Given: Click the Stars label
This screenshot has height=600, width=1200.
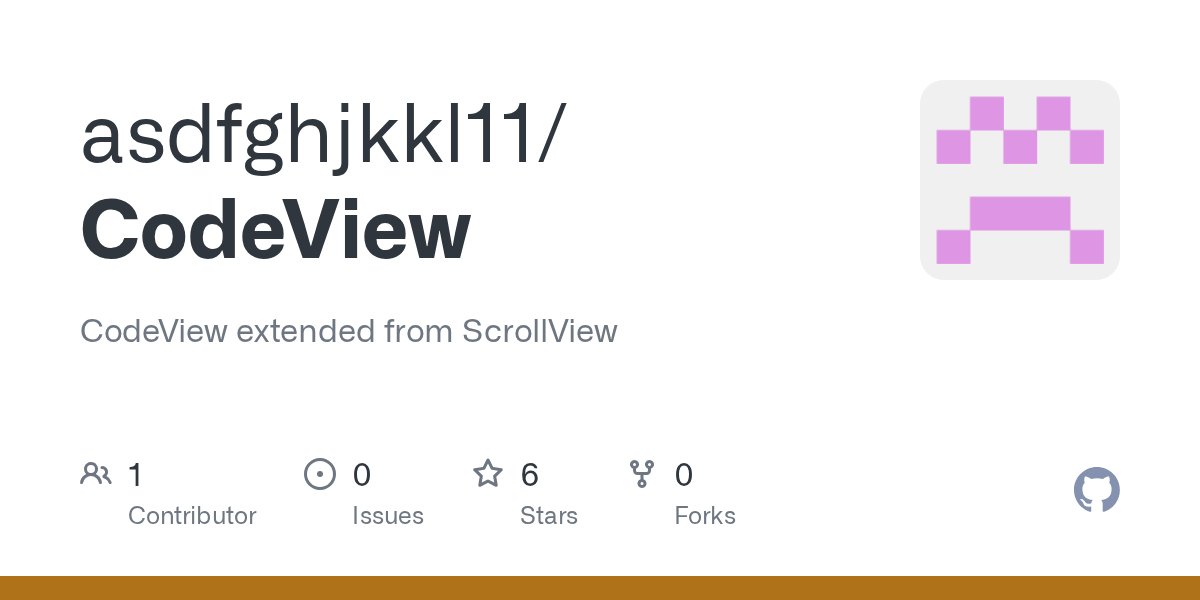Looking at the screenshot, I should click(549, 516).
